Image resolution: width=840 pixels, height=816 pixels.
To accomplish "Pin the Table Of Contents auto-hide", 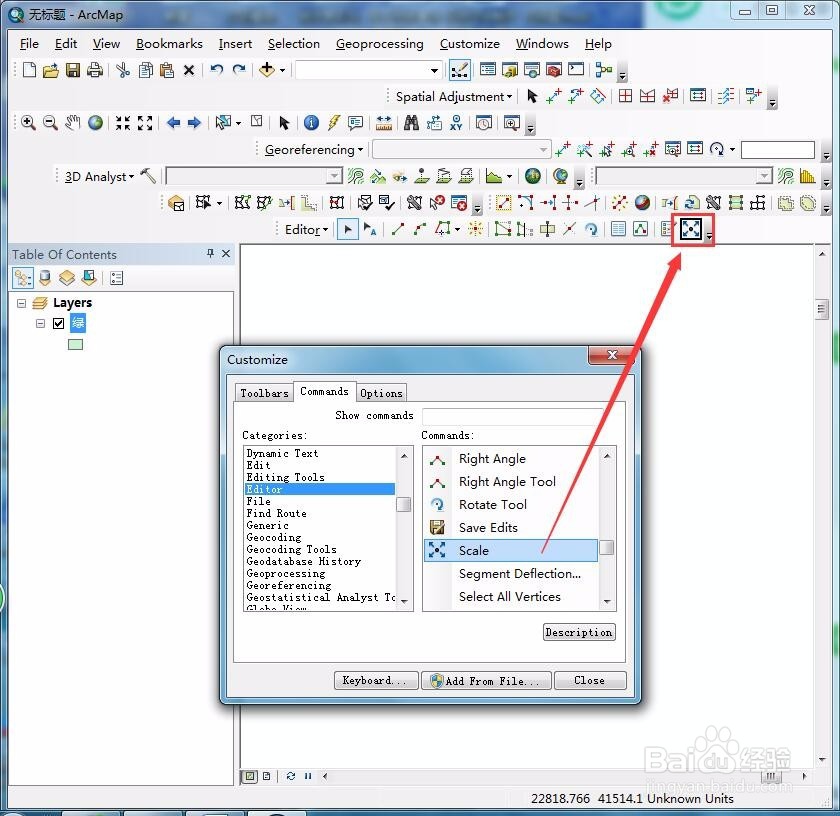I will point(210,253).
